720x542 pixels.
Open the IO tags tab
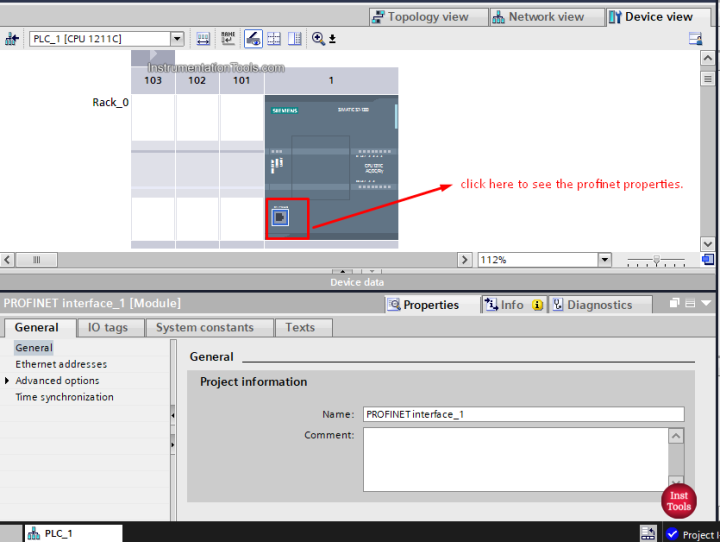108,327
